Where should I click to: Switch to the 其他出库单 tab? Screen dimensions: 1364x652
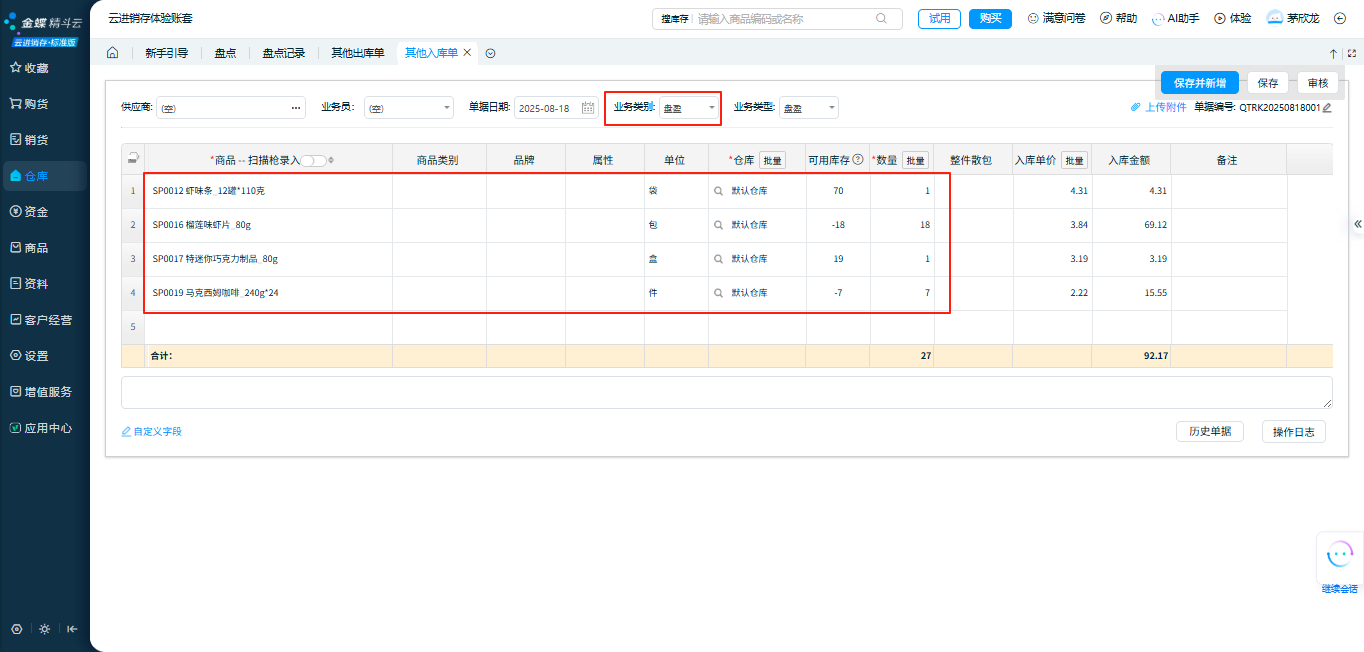(357, 53)
